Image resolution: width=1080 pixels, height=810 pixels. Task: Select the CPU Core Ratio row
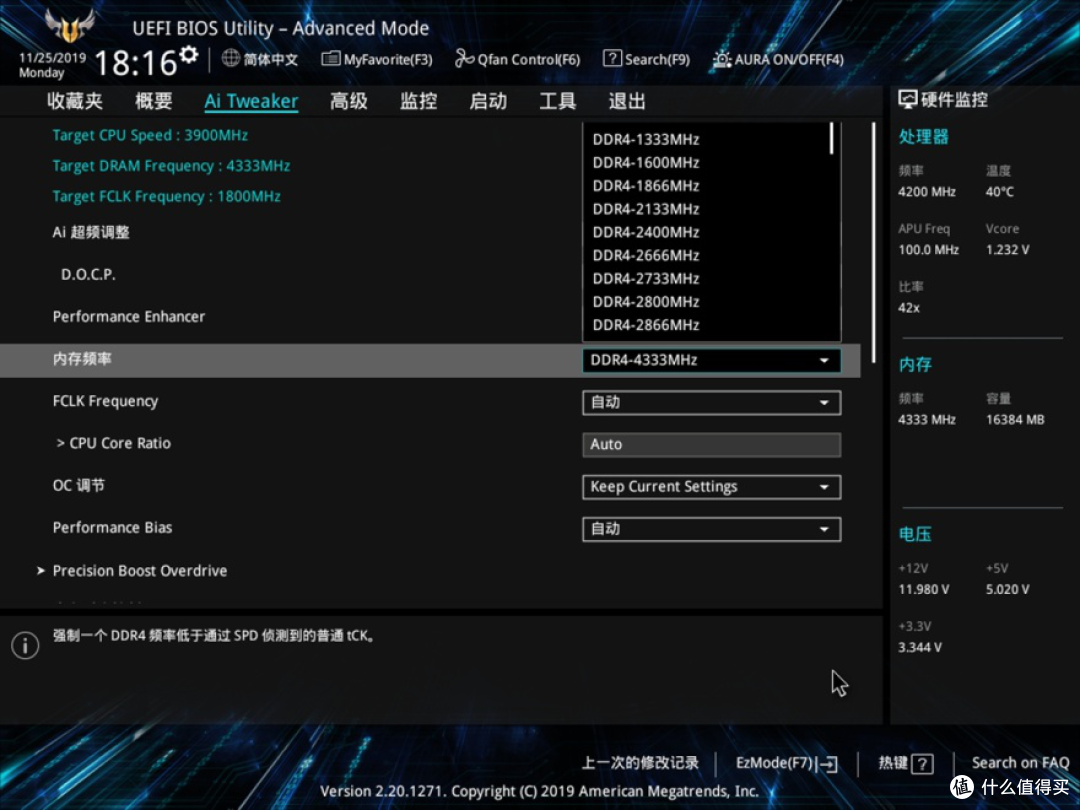pos(430,444)
